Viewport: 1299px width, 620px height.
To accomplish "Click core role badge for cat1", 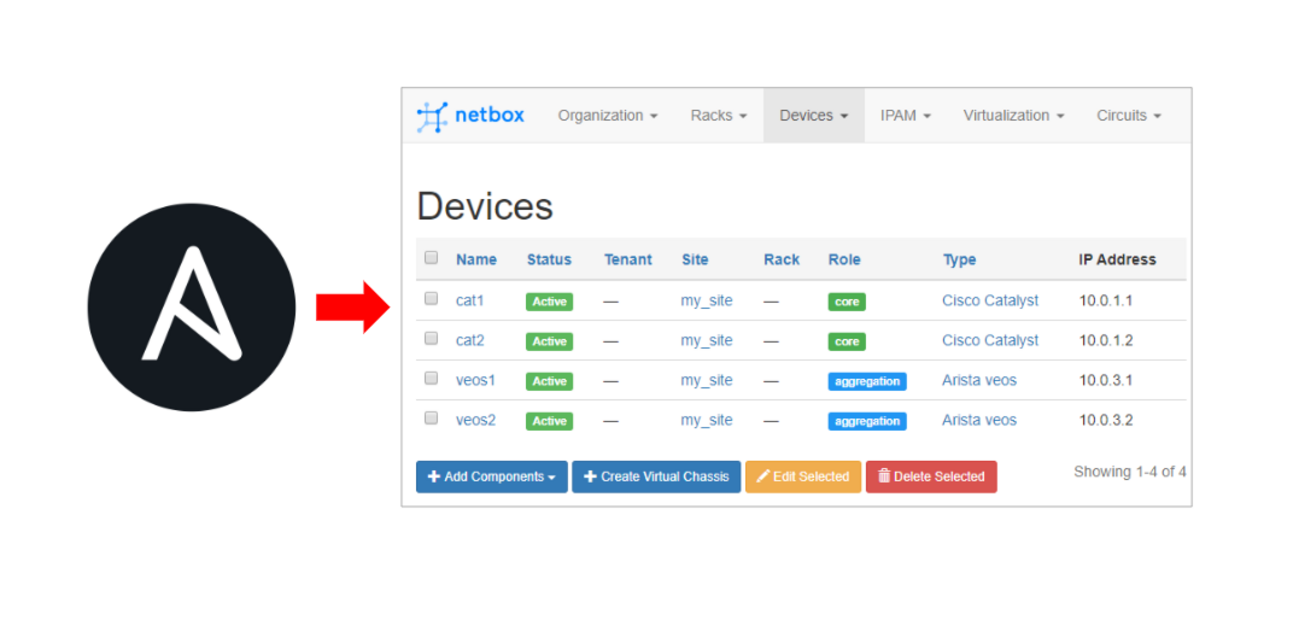I will pyautogui.click(x=847, y=302).
